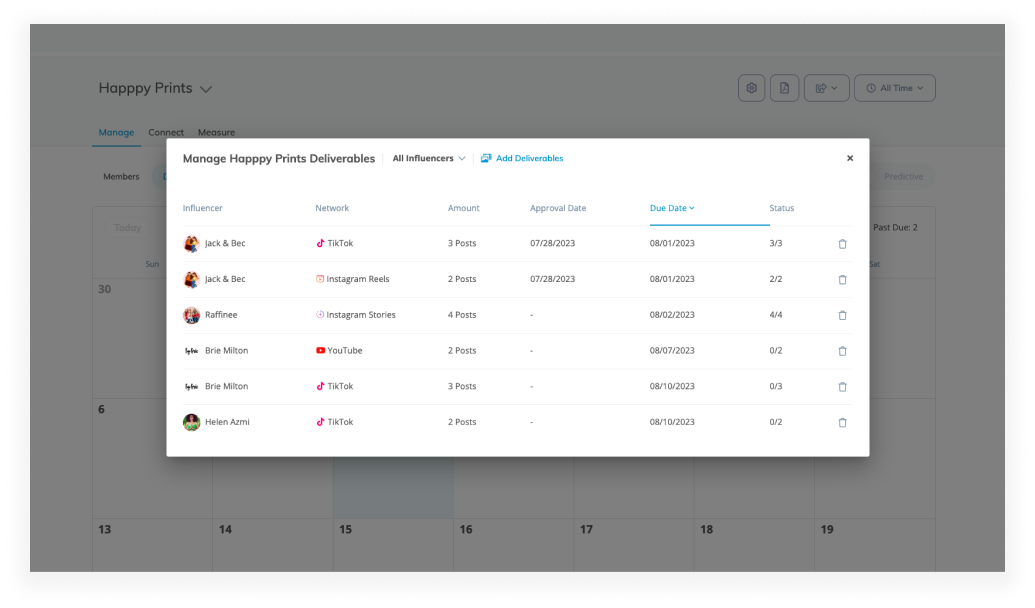Sort by Influencer column header
The width and height of the screenshot is (1035, 608).
[203, 208]
